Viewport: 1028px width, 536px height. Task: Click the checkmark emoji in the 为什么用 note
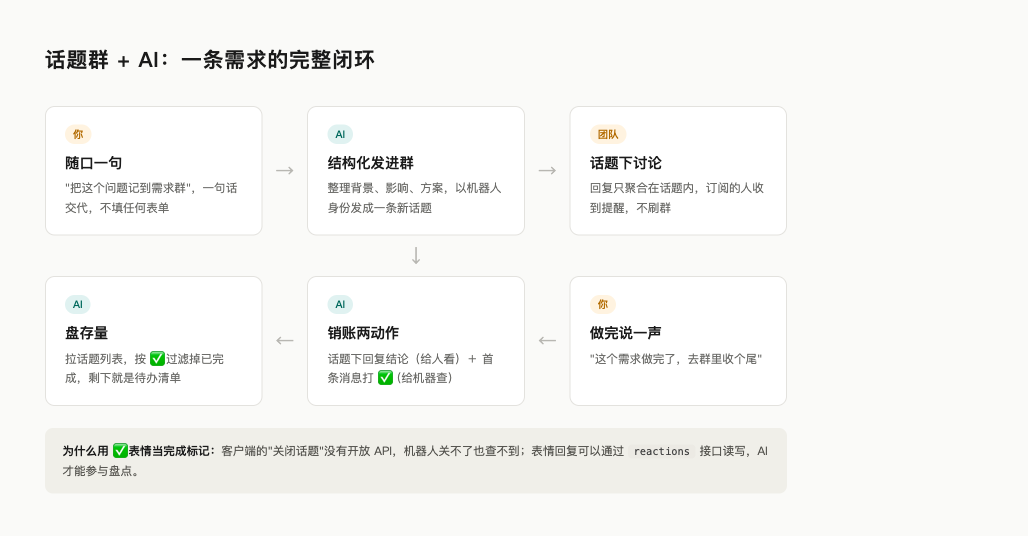[120, 451]
